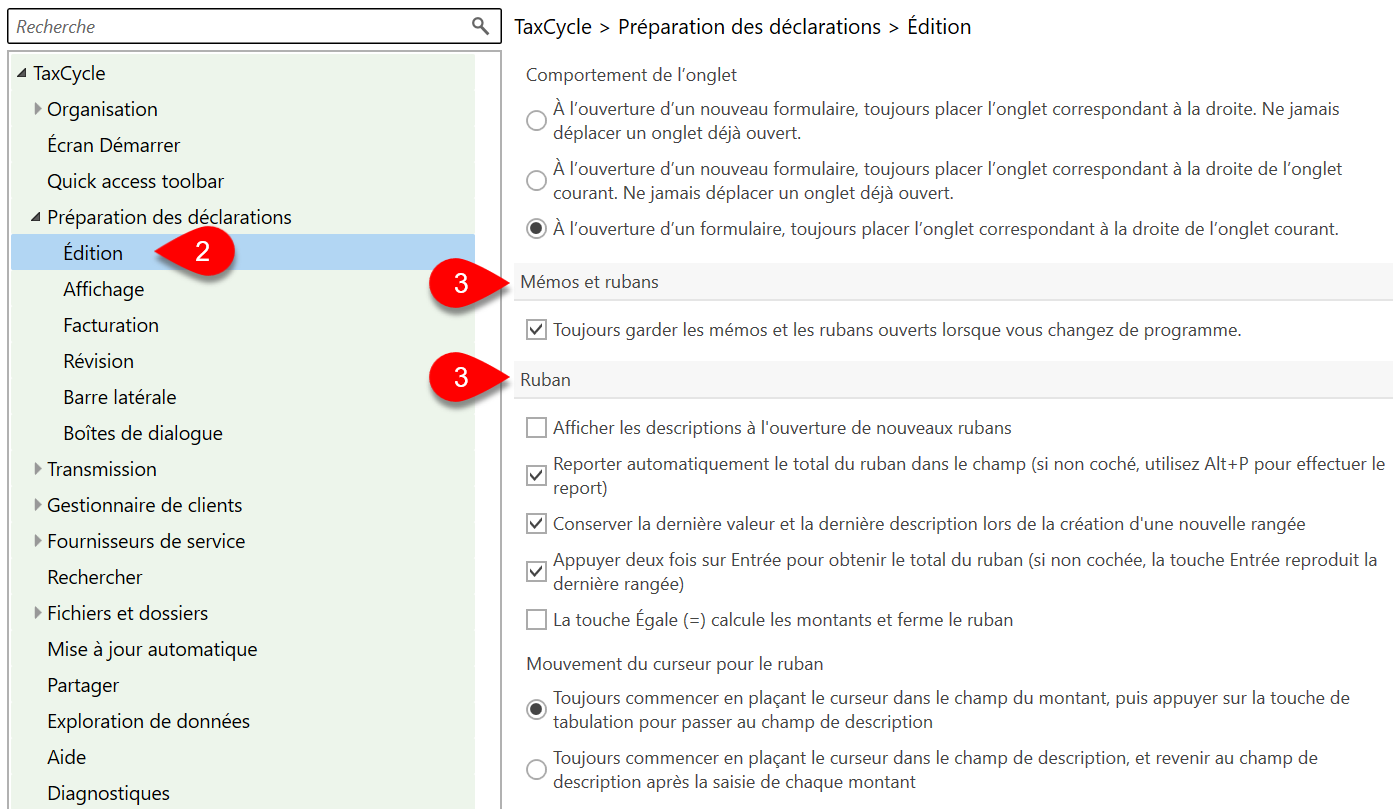Collapse Préparation des déclarations node
The width and height of the screenshot is (1393, 809).
pyautogui.click(x=36, y=217)
